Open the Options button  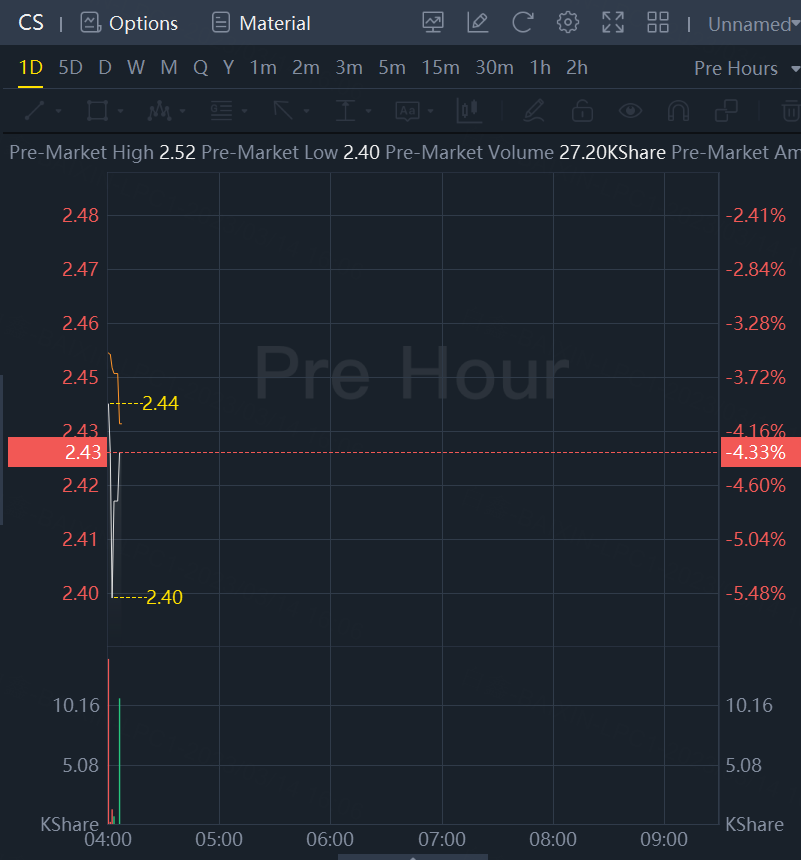click(129, 23)
